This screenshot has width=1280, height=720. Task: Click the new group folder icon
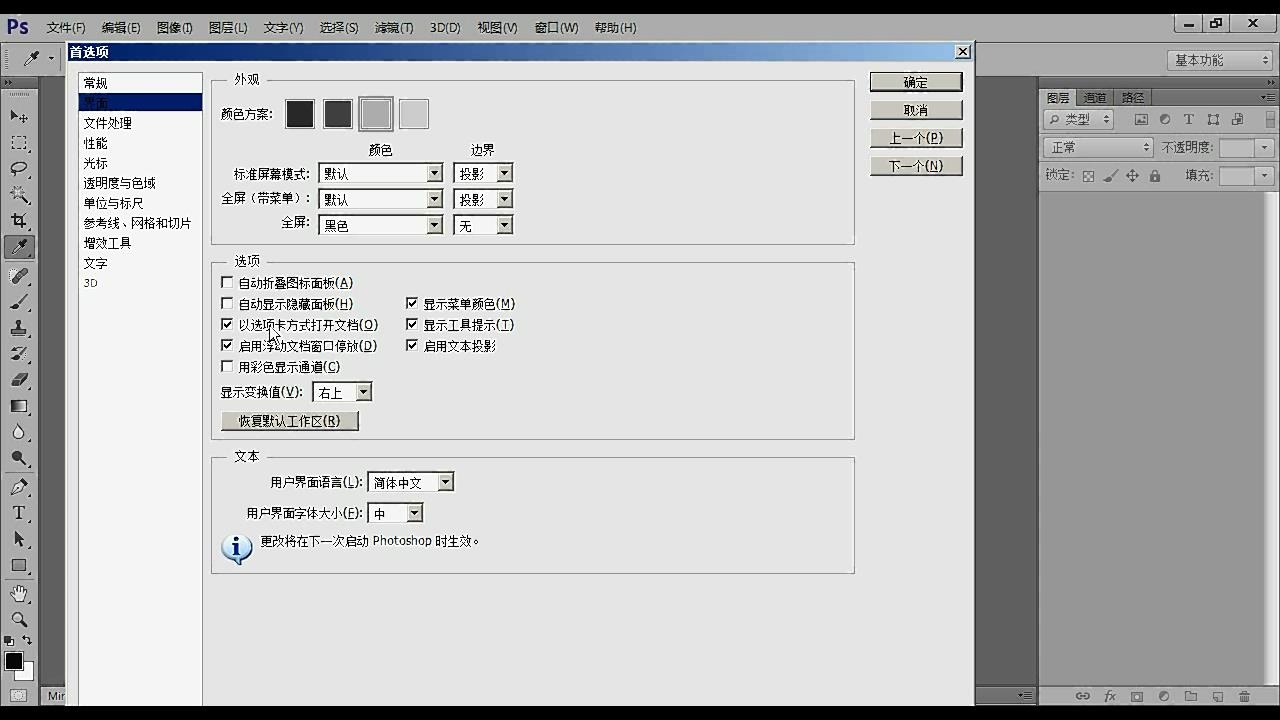(1191, 696)
